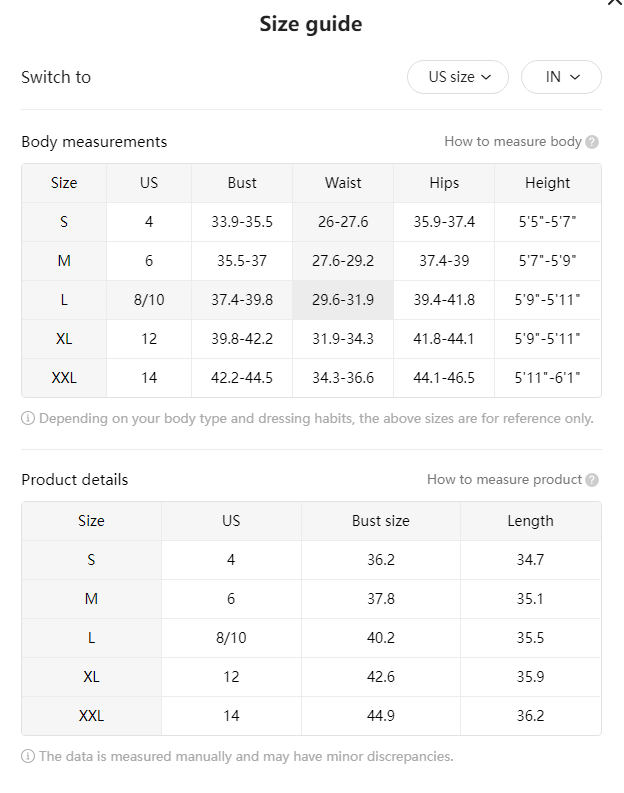Click the Bust size column header

click(381, 521)
